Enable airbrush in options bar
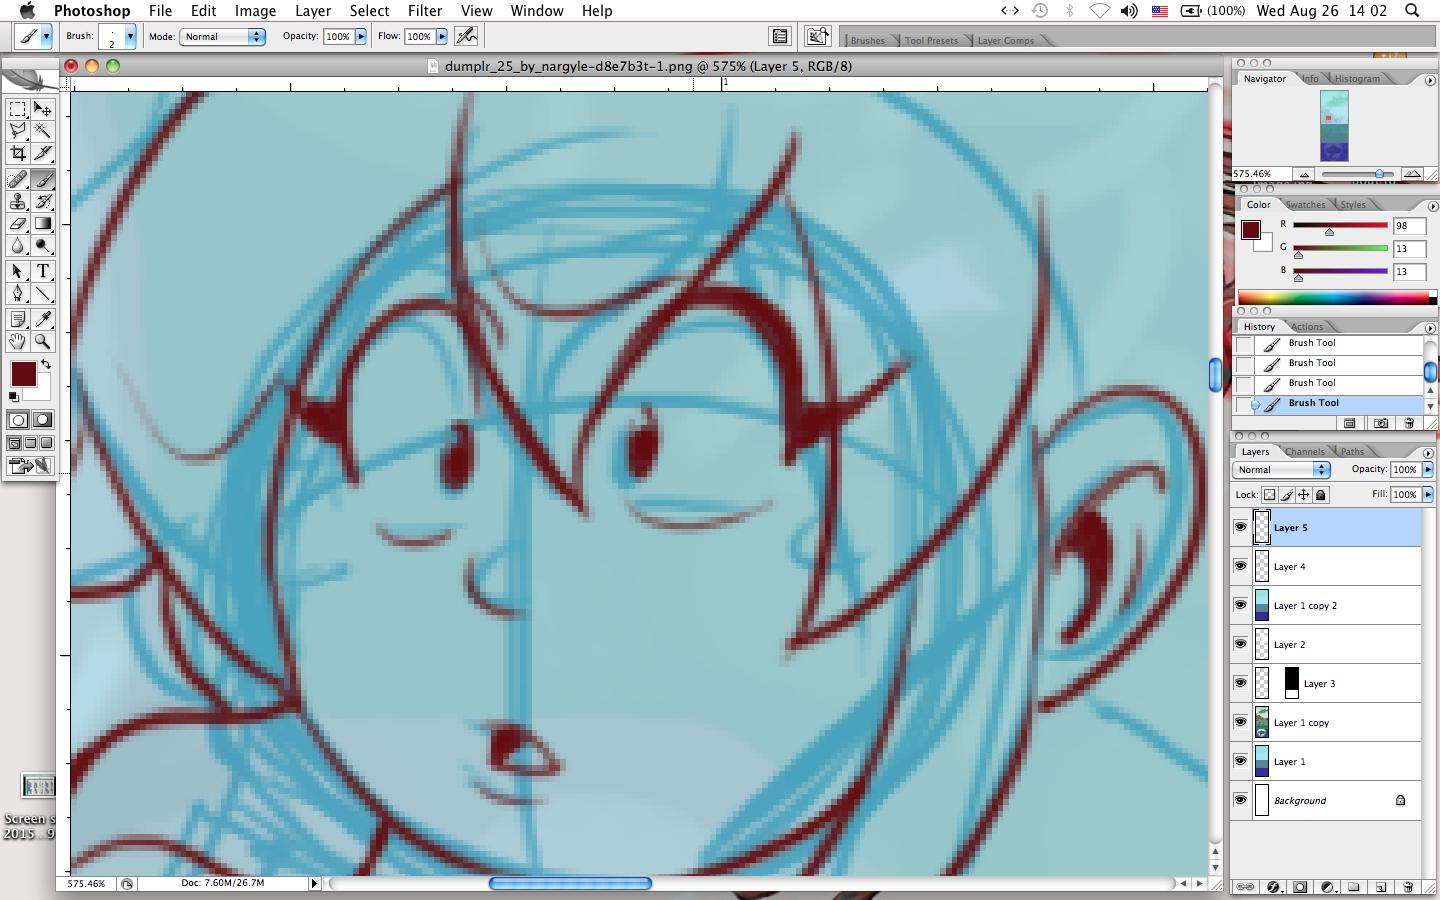Viewport: 1440px width, 900px height. 466,36
